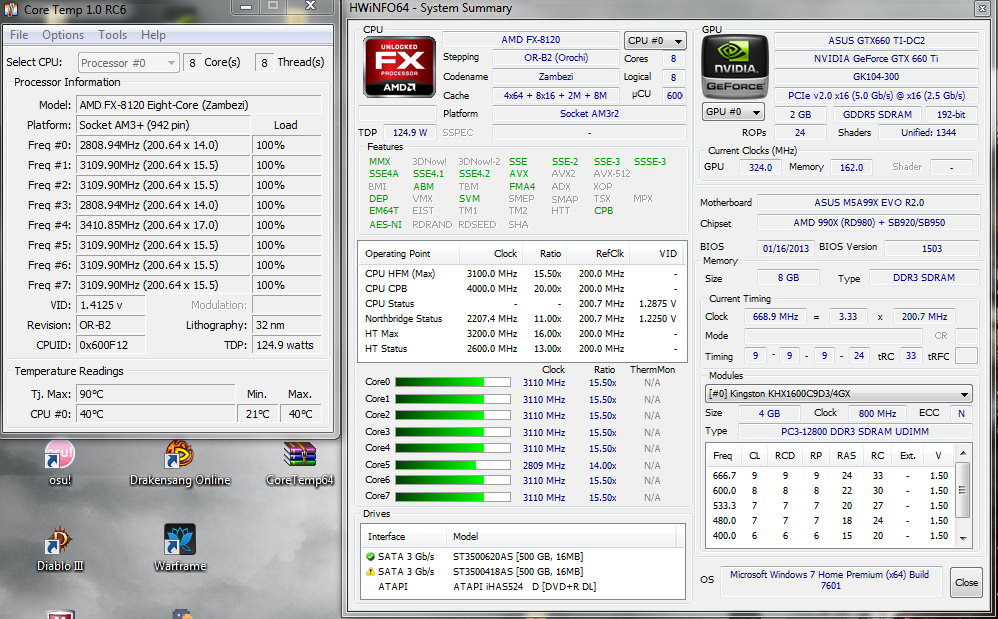Open the GPU #0 selector dropdown
998x619 pixels.
coord(733,112)
